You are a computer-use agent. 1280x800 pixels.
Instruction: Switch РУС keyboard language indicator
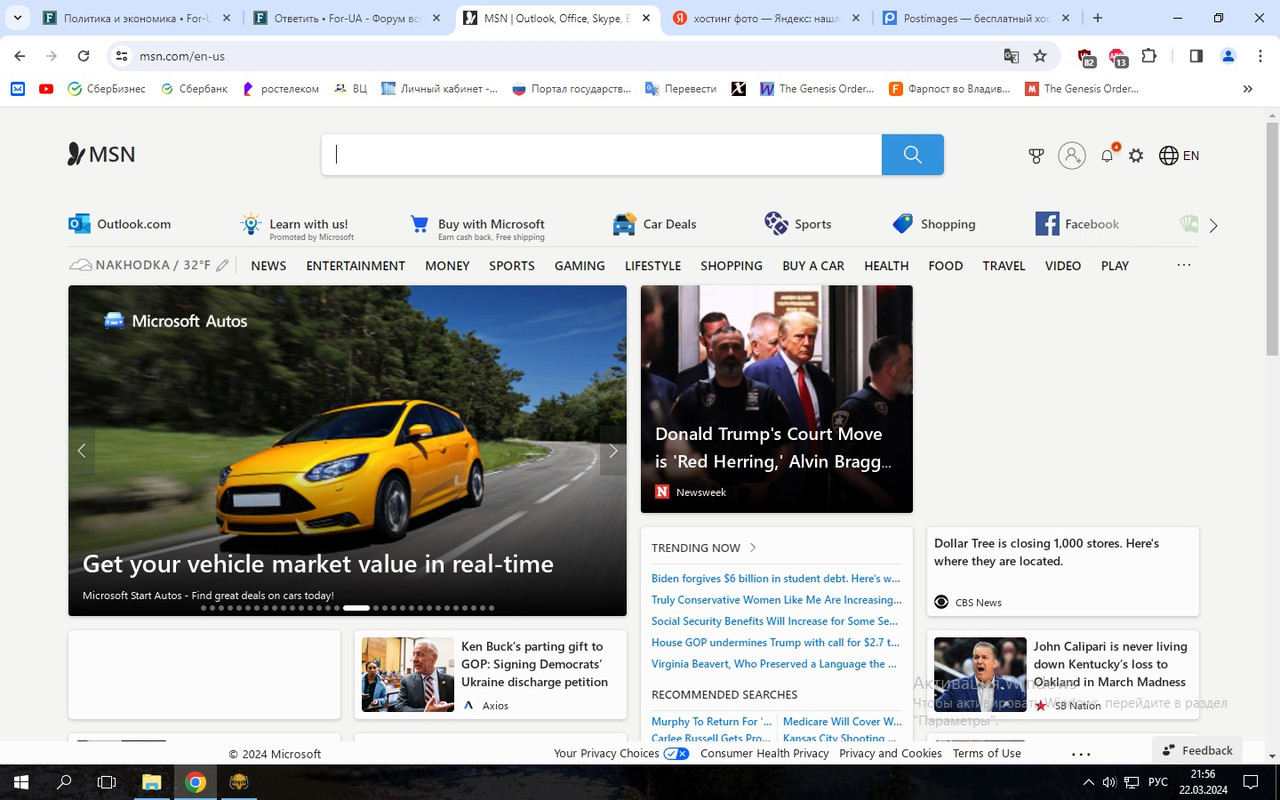pos(1158,782)
